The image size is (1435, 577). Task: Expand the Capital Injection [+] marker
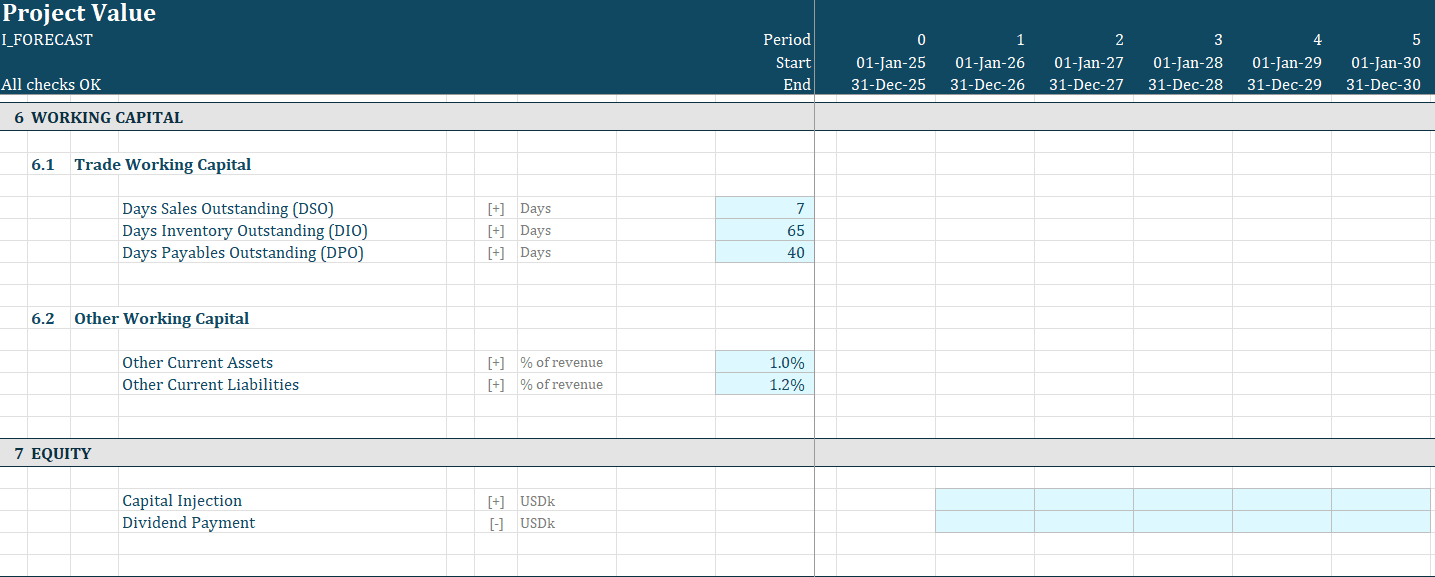[496, 500]
